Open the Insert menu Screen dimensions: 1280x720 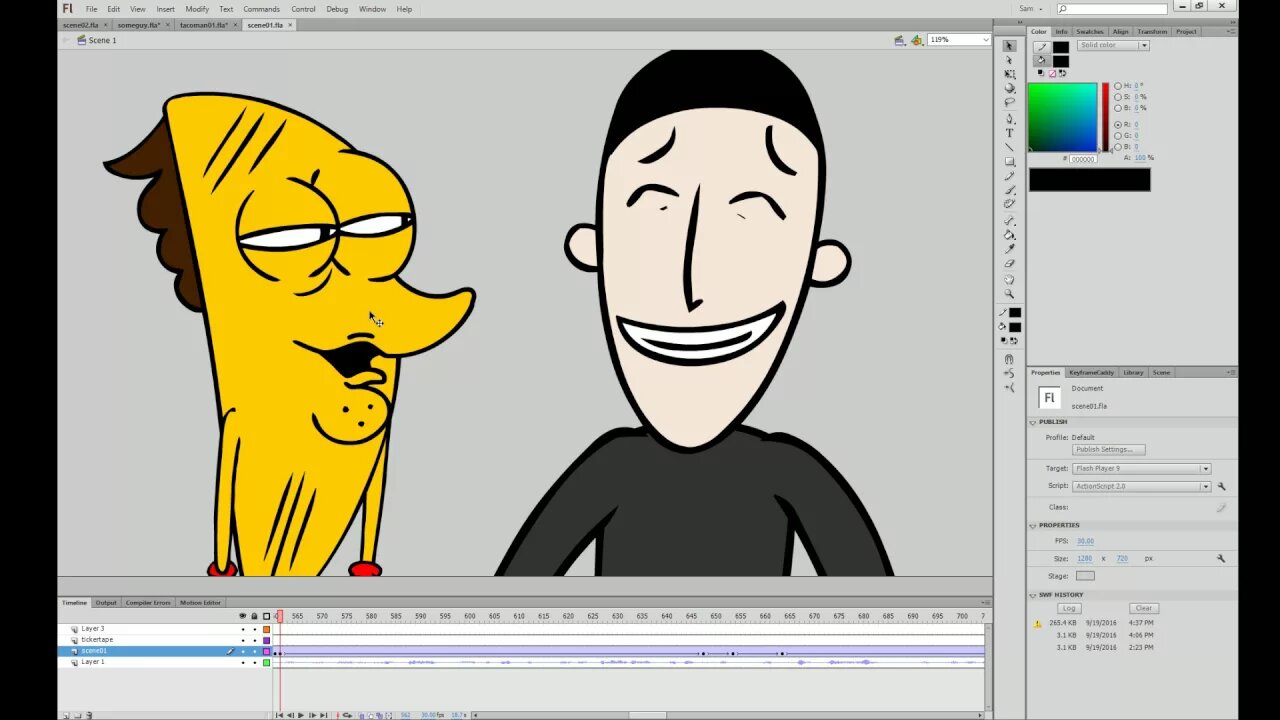pyautogui.click(x=165, y=9)
